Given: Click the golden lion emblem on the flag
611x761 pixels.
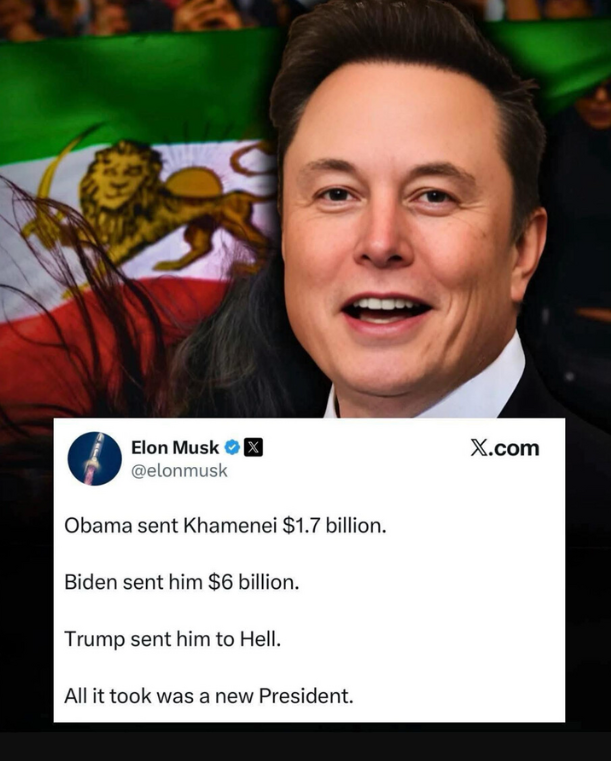Looking at the screenshot, I should pos(146,204).
